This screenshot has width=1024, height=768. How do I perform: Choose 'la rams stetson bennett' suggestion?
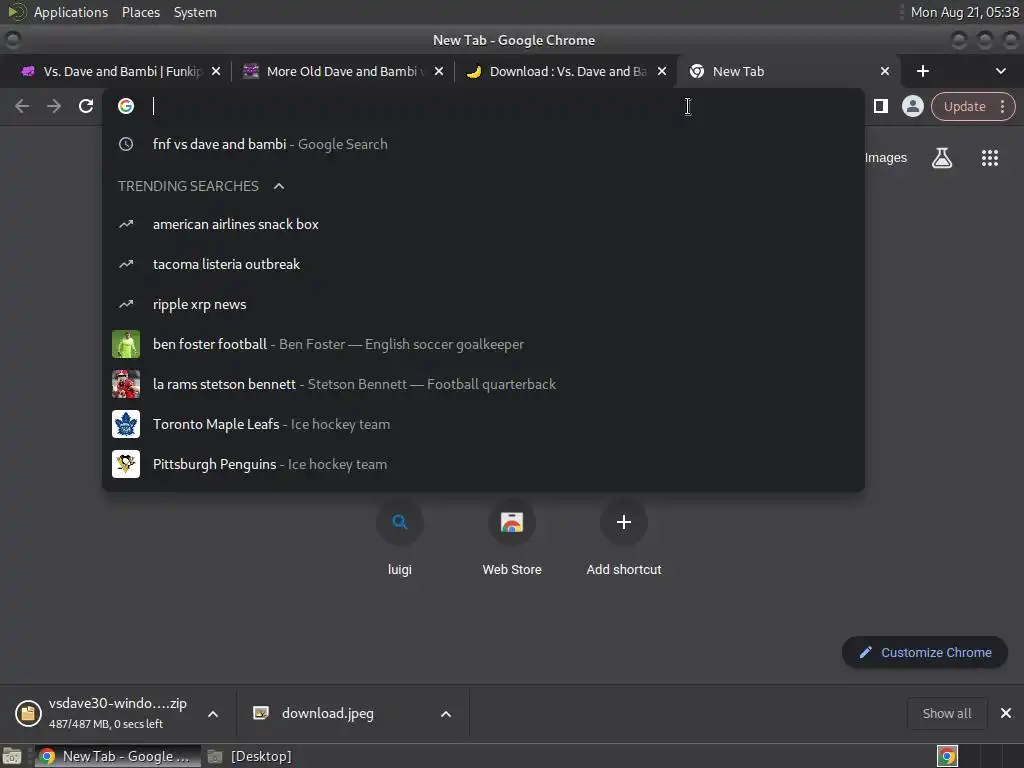(483, 384)
